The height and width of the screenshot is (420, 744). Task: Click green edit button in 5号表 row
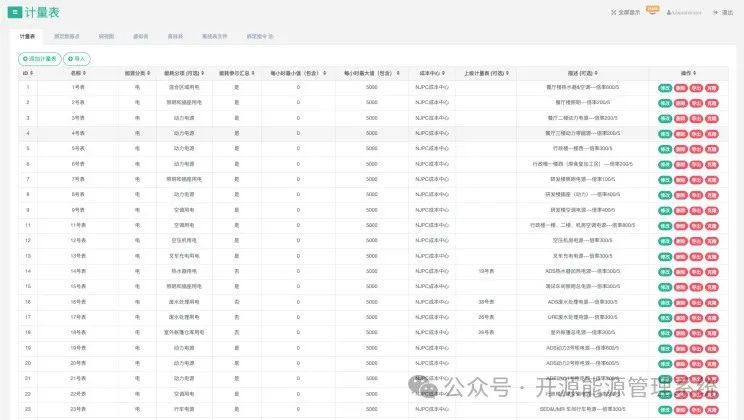665,149
